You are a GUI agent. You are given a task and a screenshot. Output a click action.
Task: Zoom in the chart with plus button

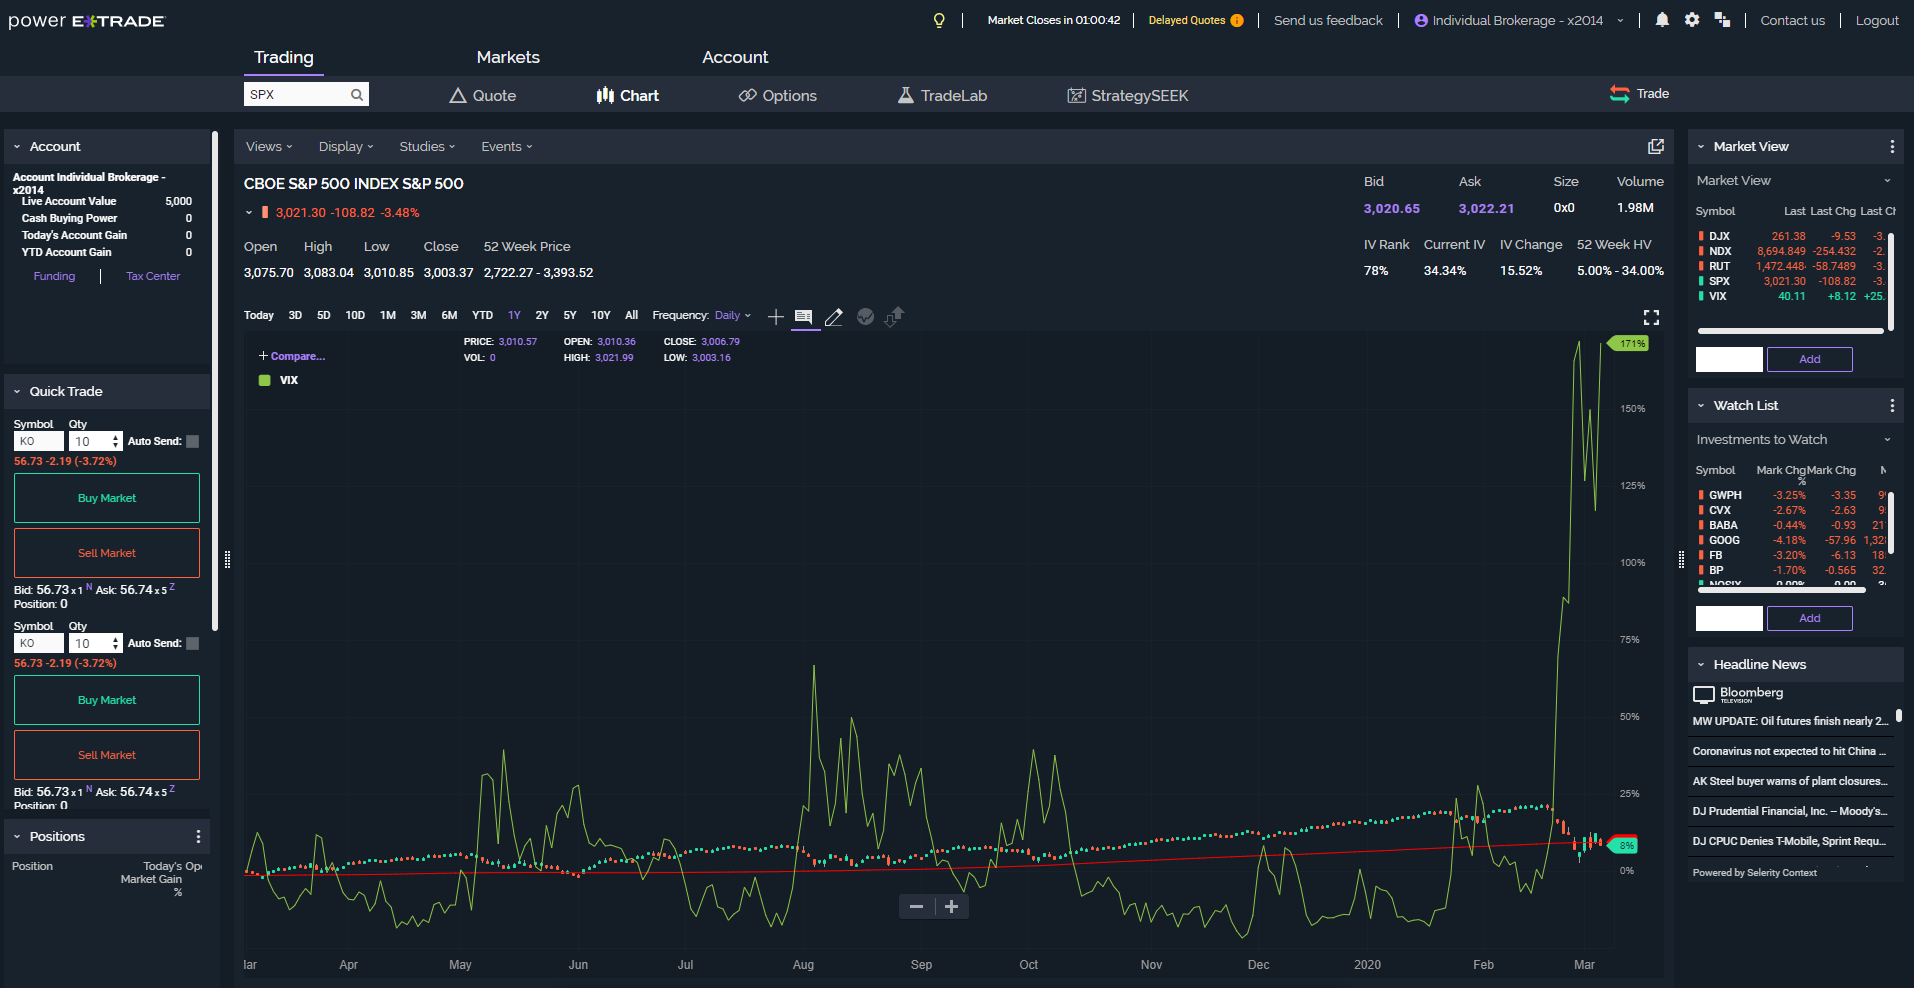pyautogui.click(x=952, y=907)
